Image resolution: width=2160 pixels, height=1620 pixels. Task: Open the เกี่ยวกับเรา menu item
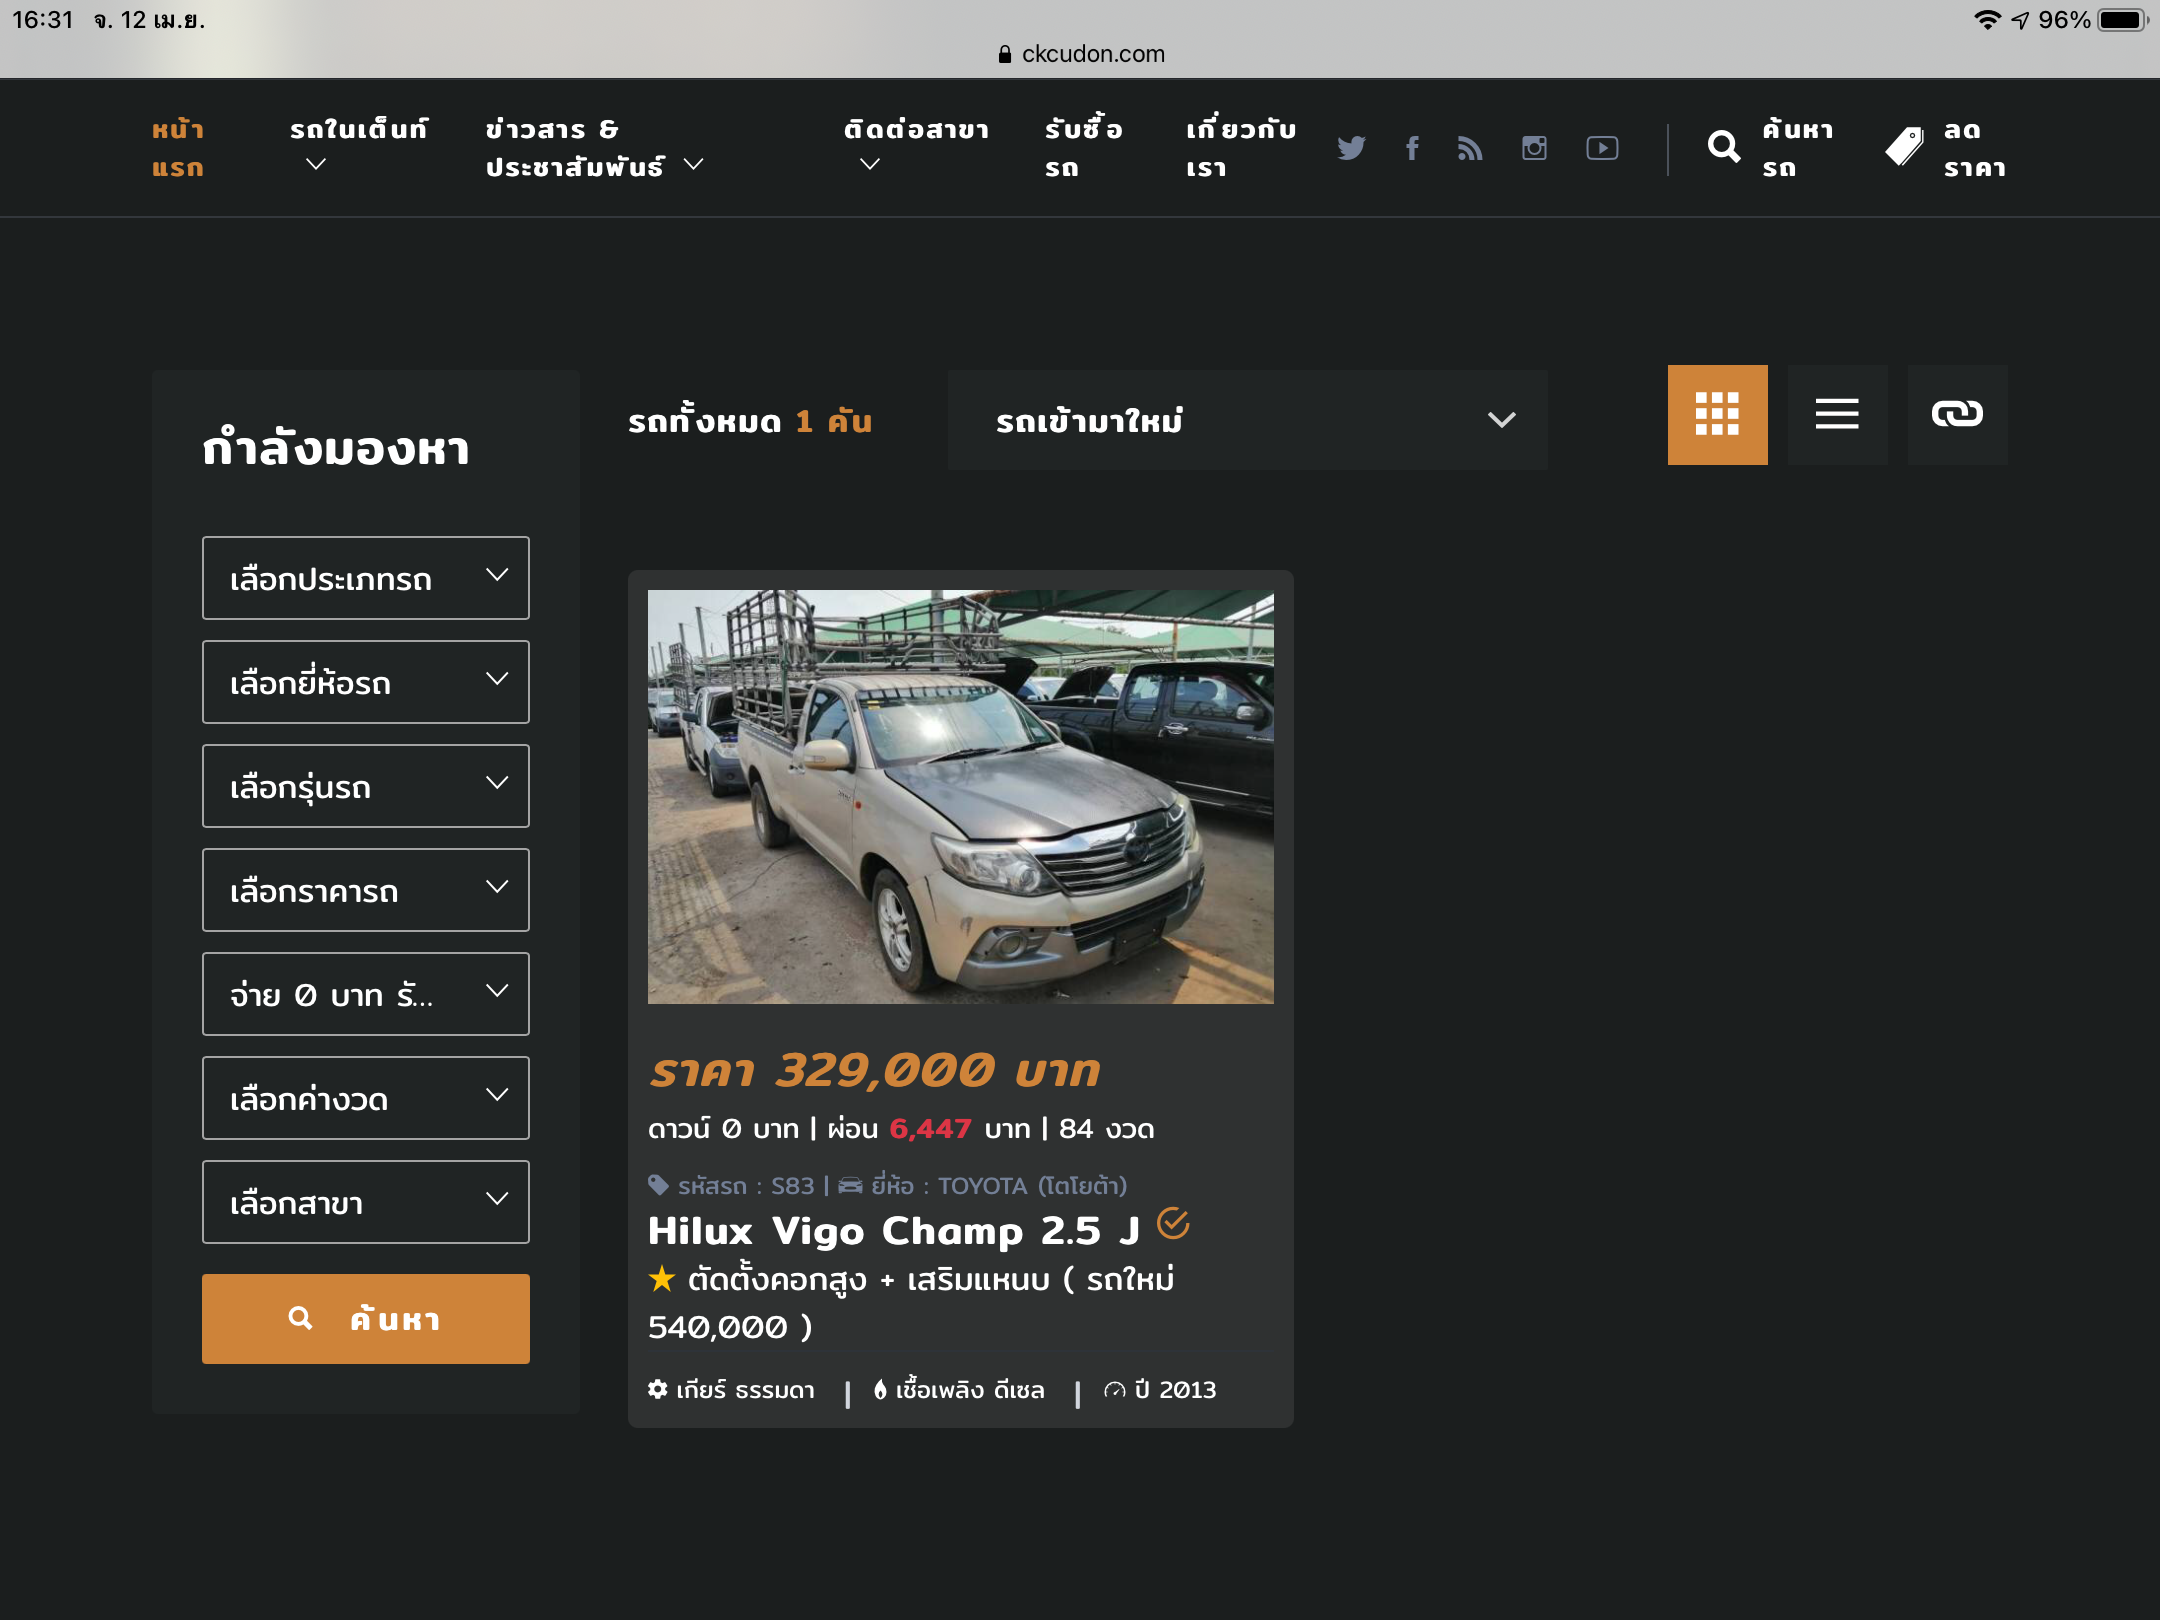click(x=1240, y=148)
